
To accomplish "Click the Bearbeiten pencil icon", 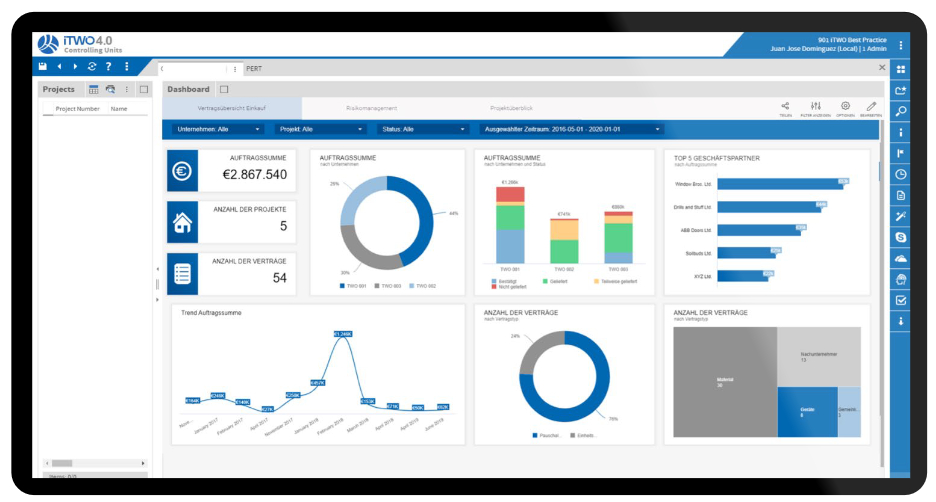I will click(872, 106).
